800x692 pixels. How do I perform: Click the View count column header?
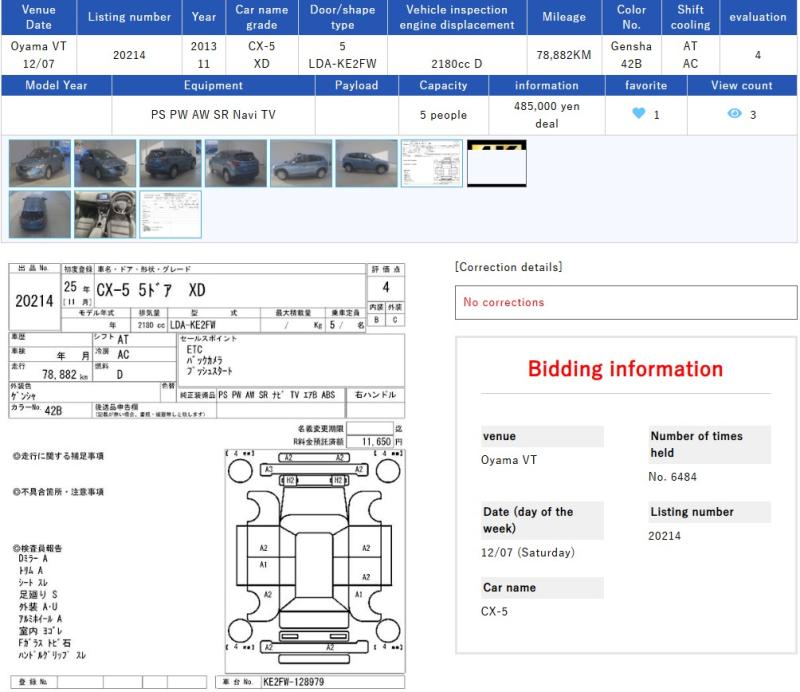click(x=742, y=85)
